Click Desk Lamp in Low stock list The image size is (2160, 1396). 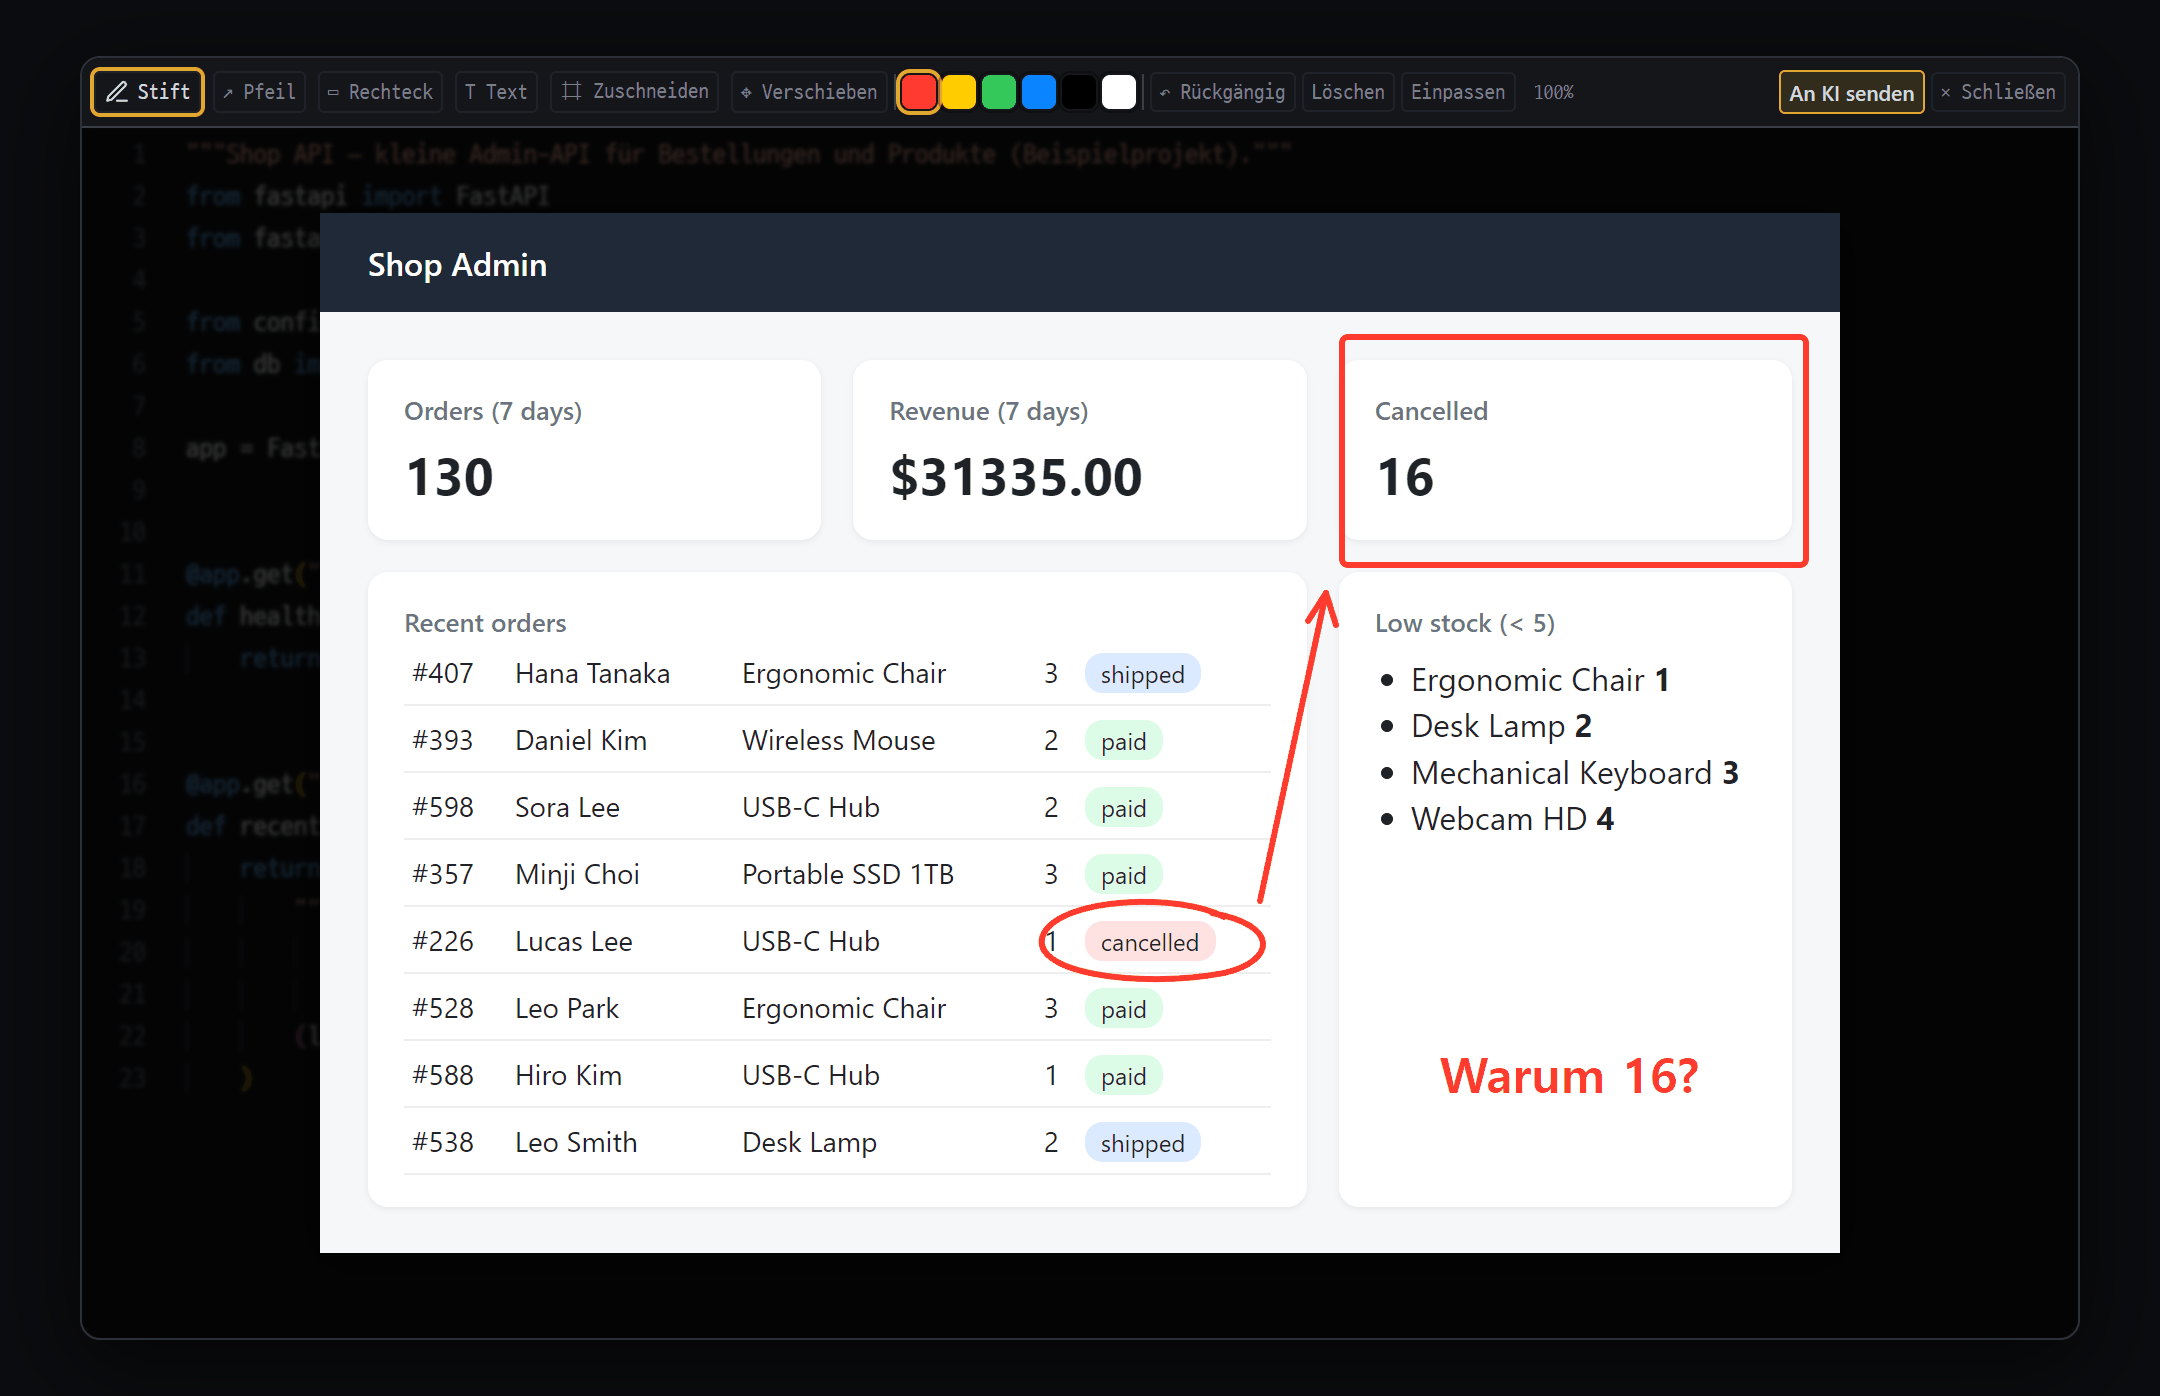coord(1501,726)
